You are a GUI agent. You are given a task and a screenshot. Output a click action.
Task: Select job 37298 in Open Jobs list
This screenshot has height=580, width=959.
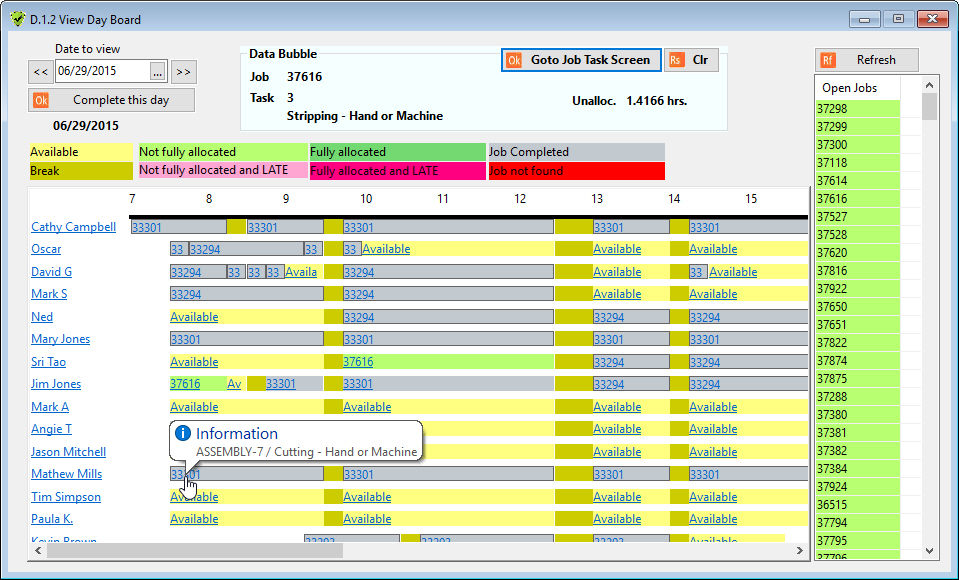(857, 109)
